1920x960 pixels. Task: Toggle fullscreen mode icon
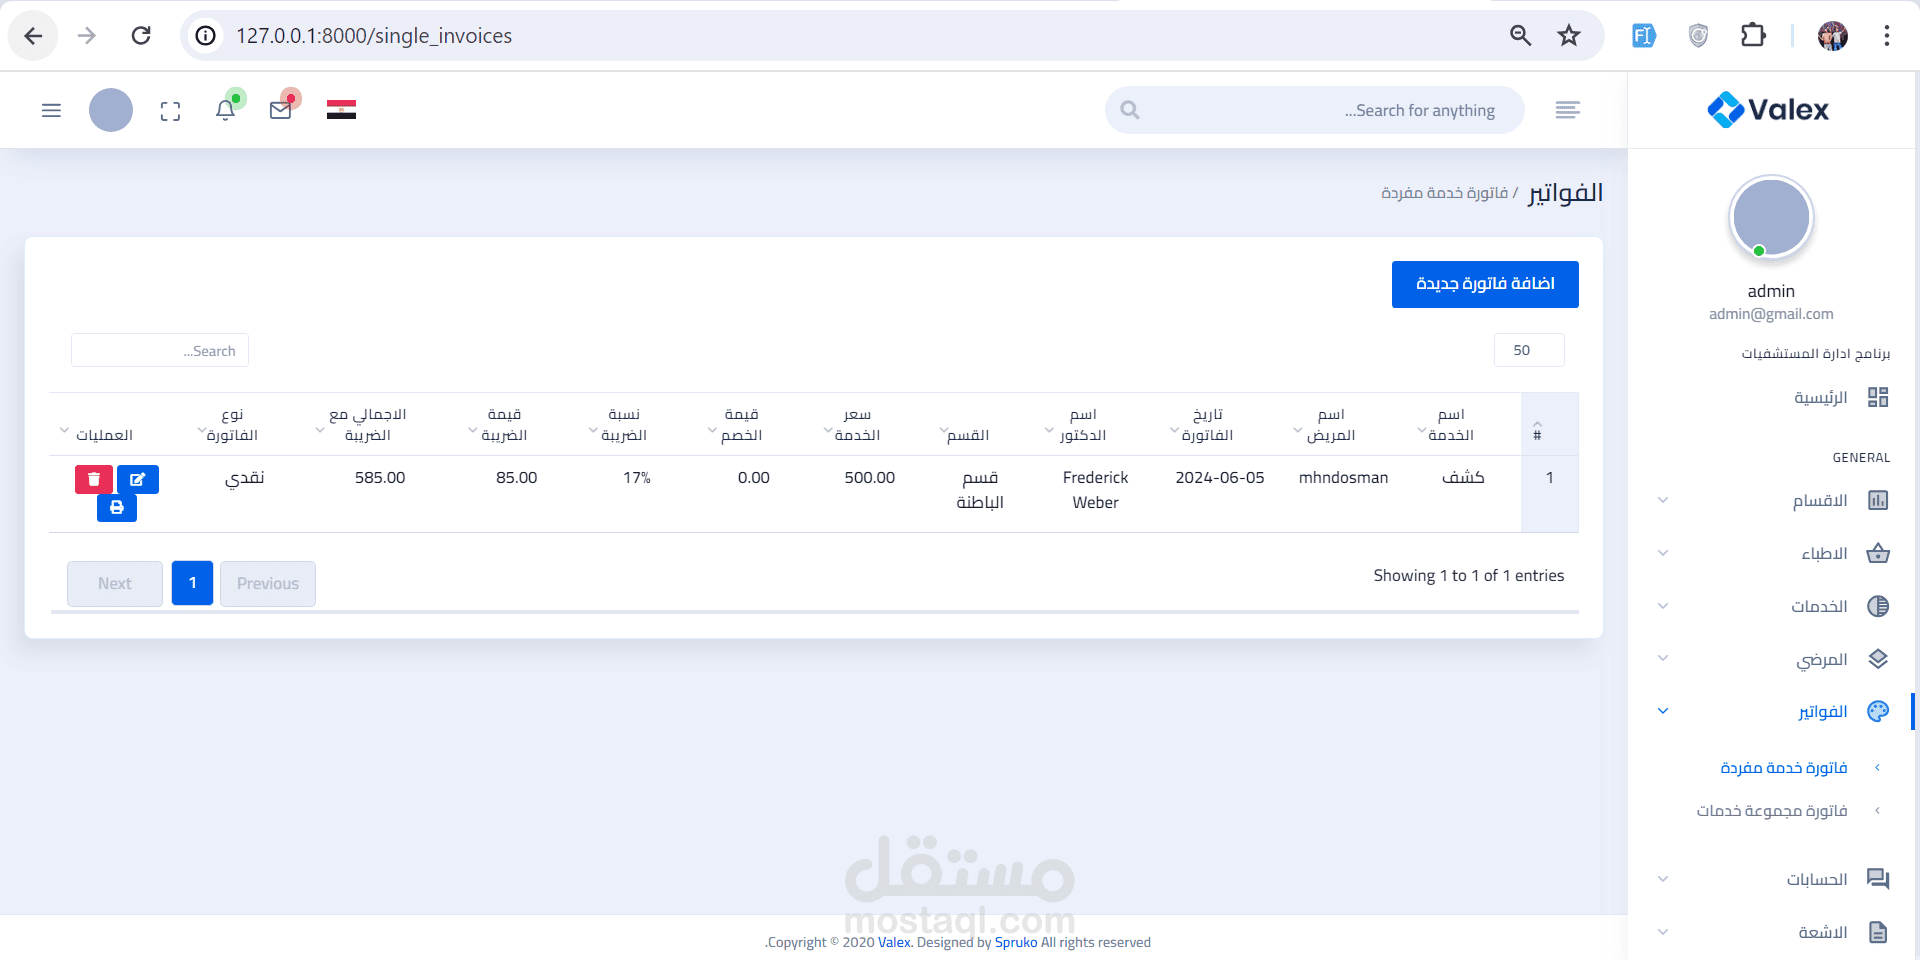(x=171, y=111)
